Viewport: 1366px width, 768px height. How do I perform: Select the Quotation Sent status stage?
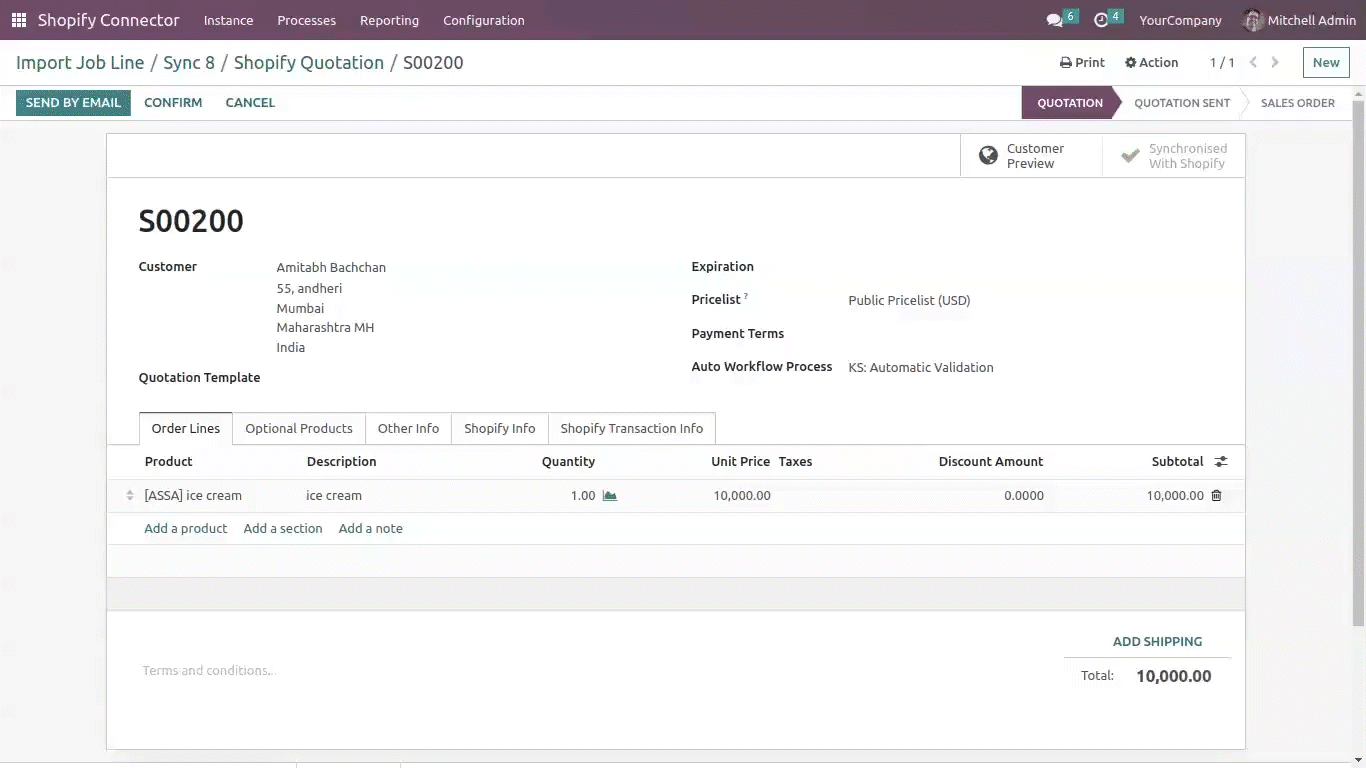pyautogui.click(x=1181, y=103)
